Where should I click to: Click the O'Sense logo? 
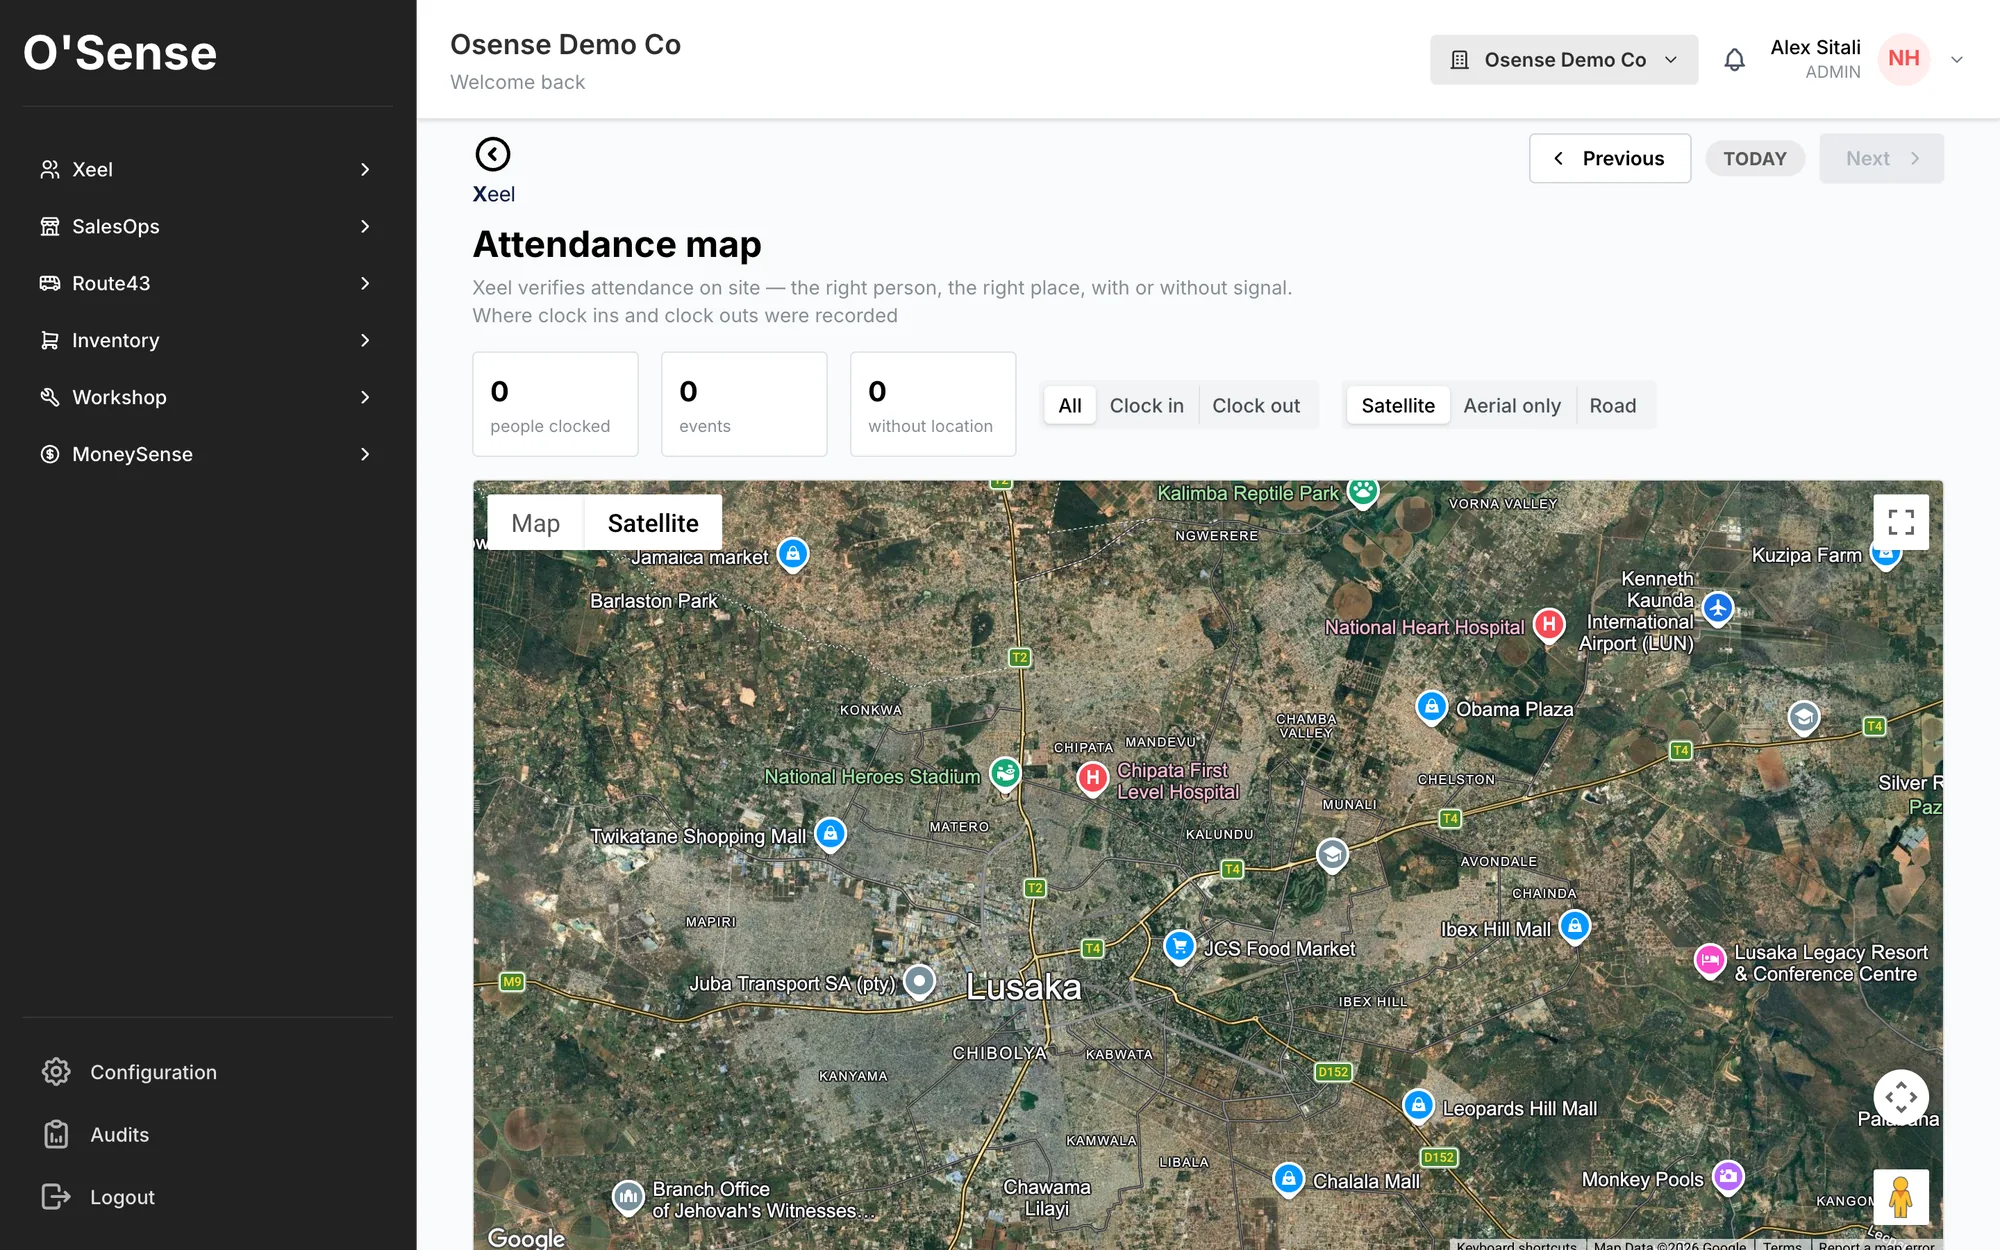[x=120, y=53]
